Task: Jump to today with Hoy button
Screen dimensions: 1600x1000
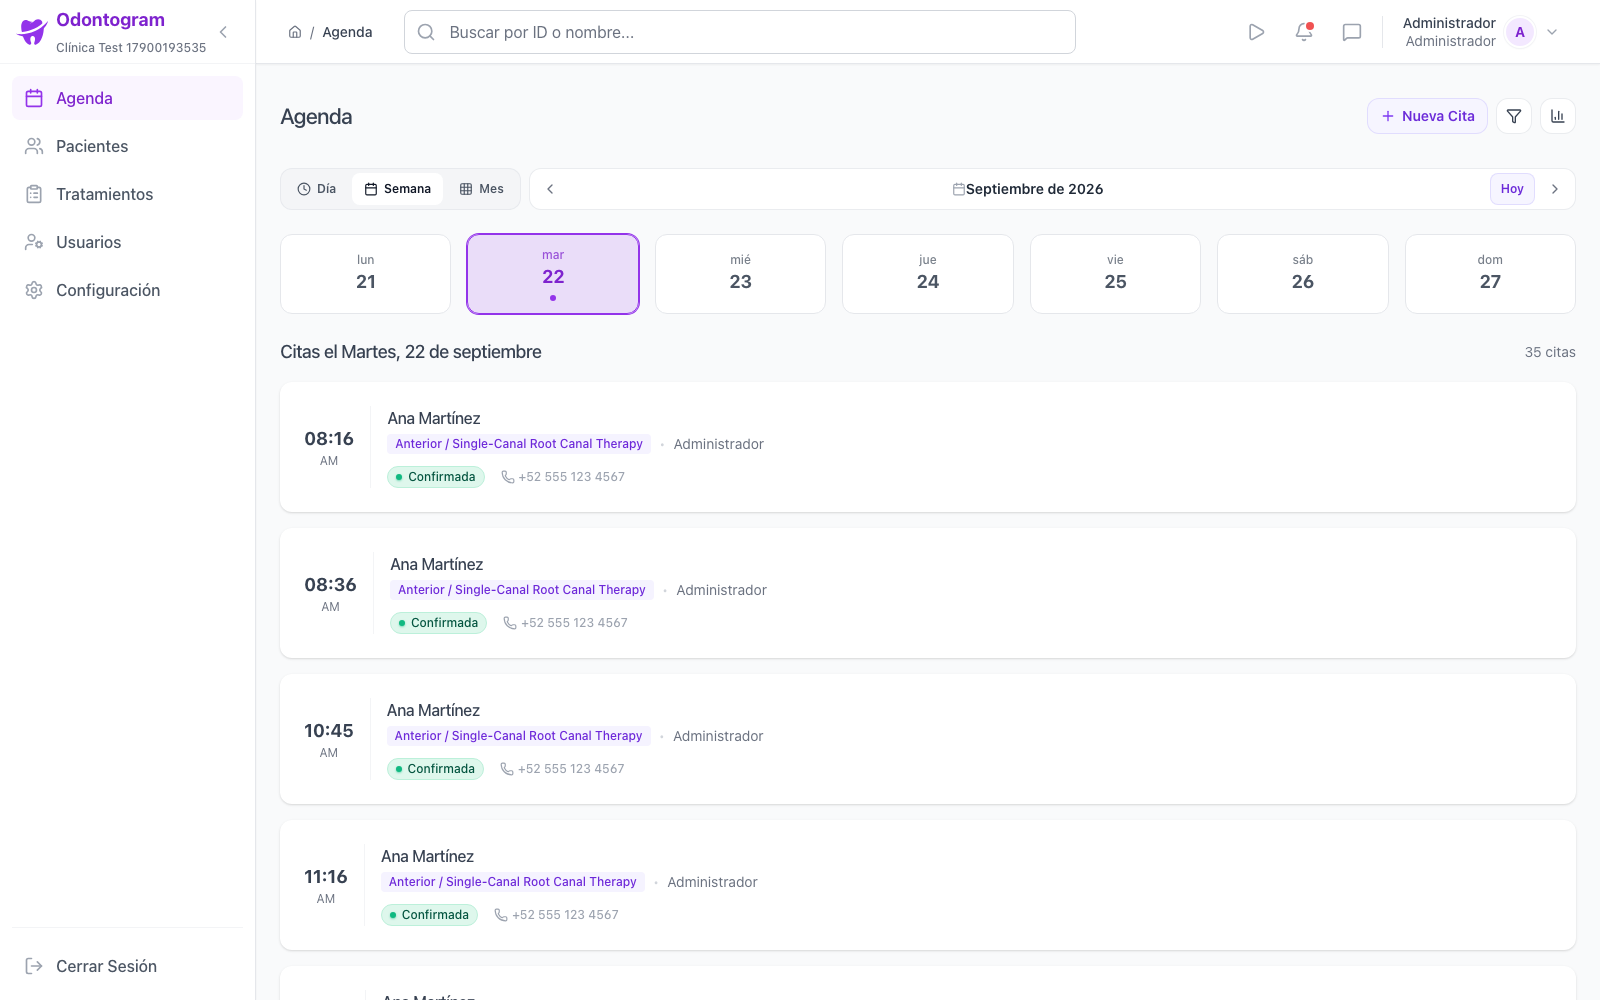Action: click(x=1512, y=189)
